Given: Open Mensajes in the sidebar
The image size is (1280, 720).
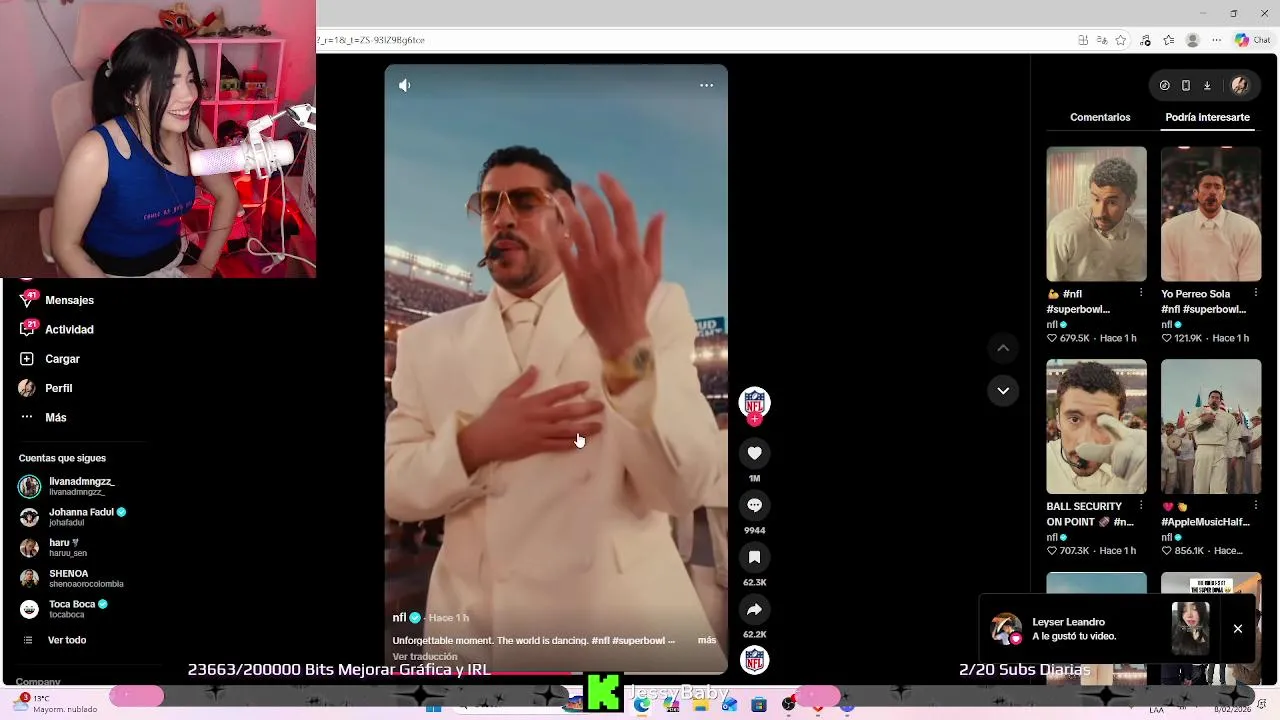Looking at the screenshot, I should tap(69, 300).
